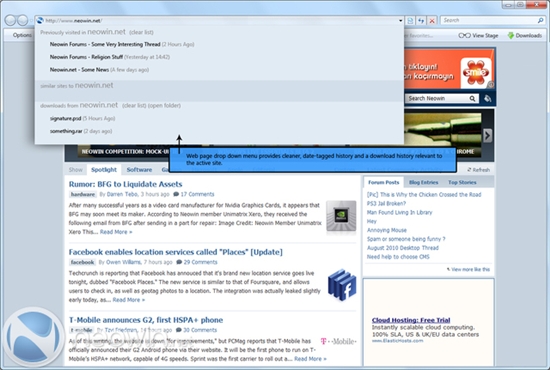The image size is (550, 370).
Task: Click inside the Search Neowin input field
Action: (437, 99)
